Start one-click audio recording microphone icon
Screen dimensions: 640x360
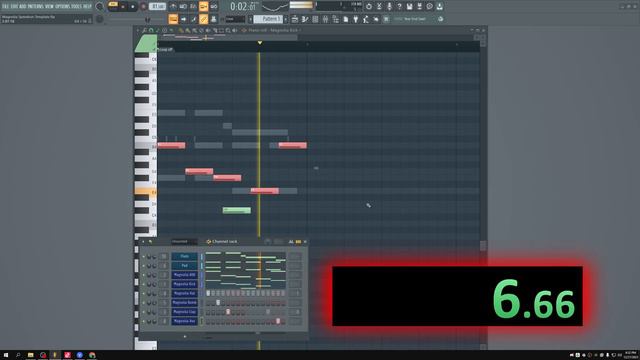tap(389, 7)
